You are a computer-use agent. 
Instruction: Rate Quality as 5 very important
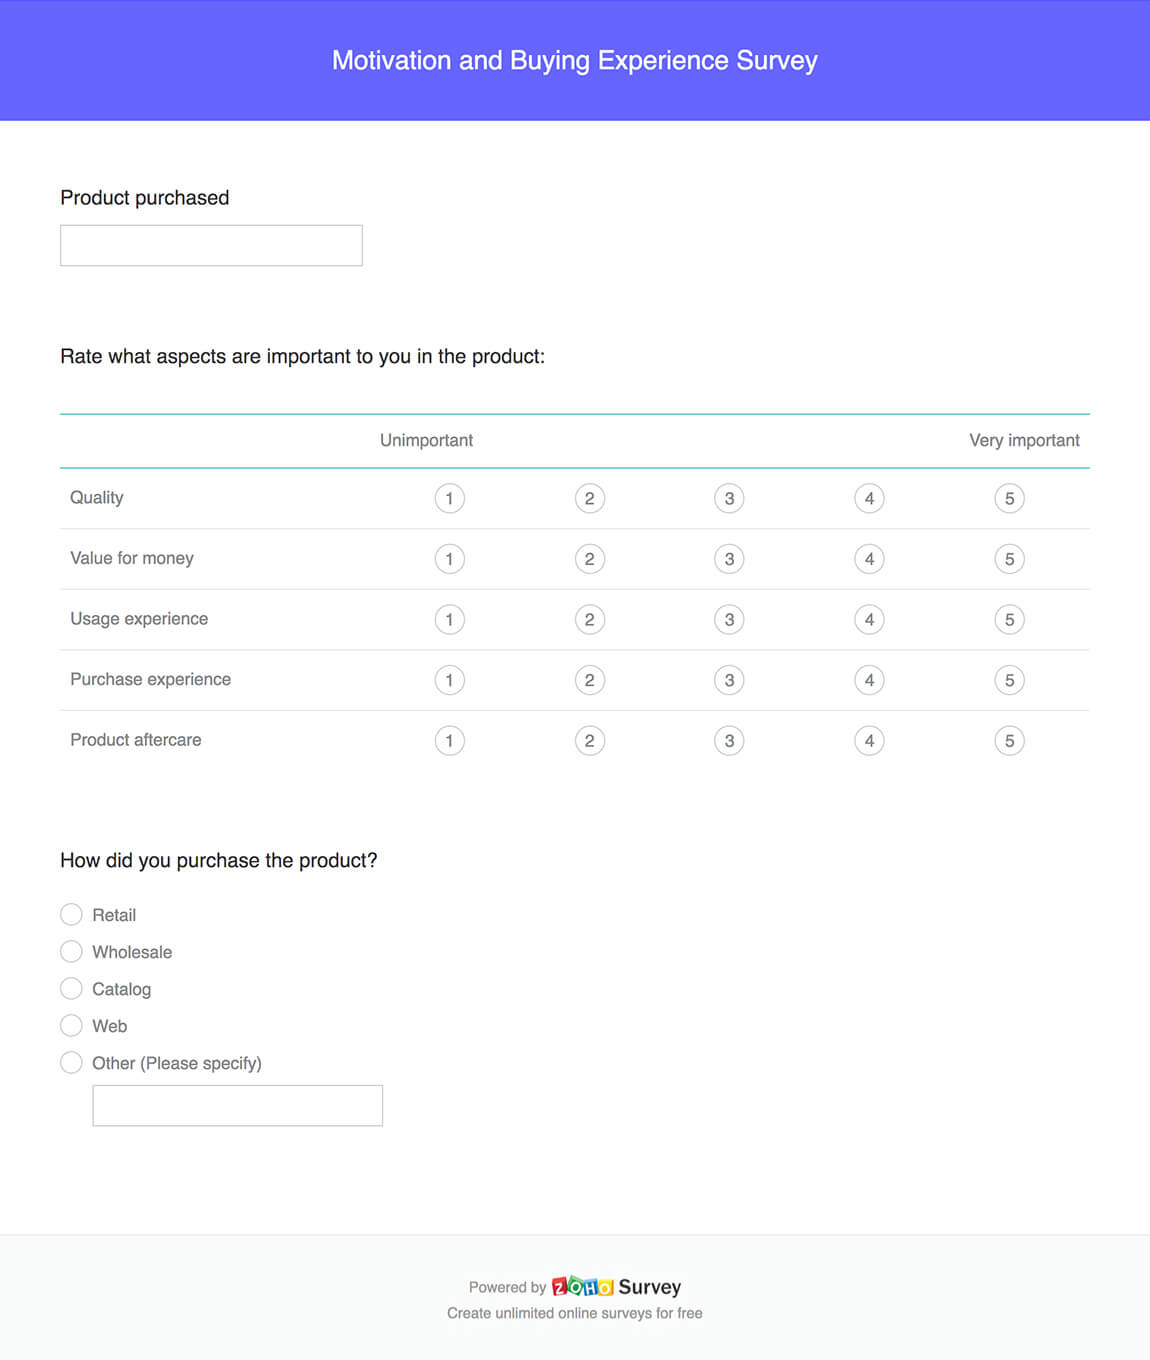tap(1009, 498)
